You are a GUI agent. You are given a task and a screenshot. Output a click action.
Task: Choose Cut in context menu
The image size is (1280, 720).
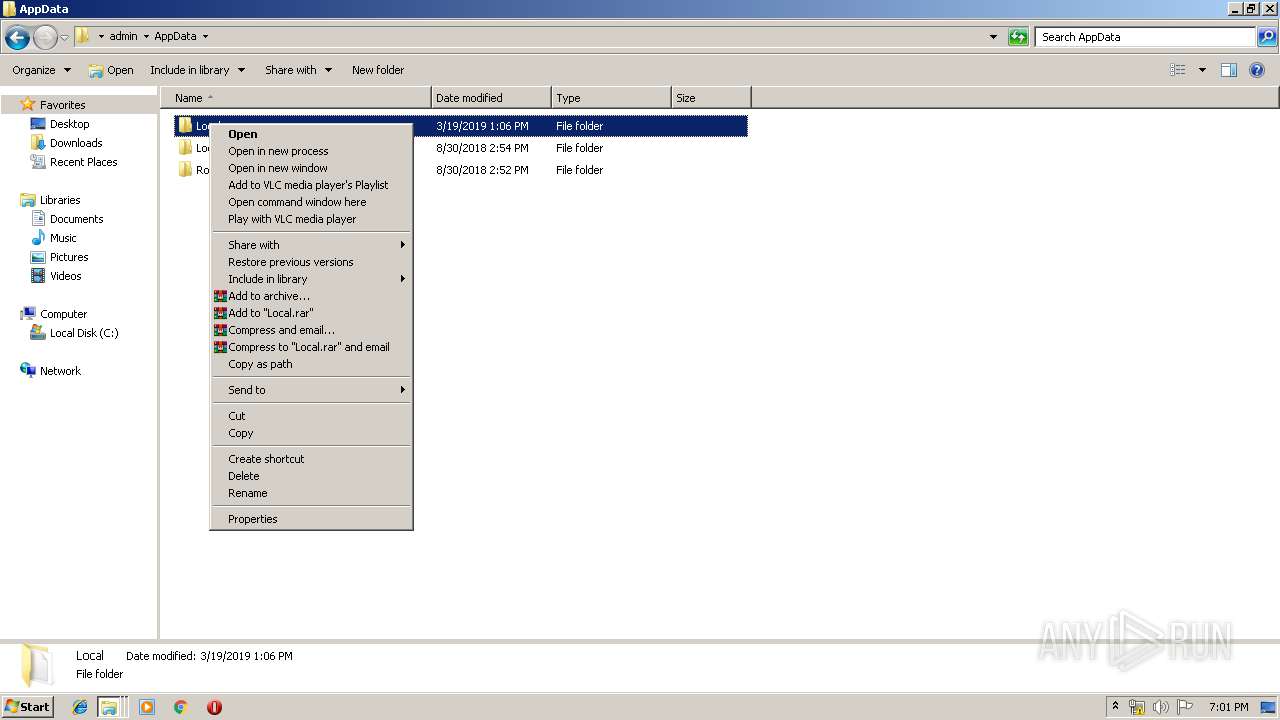pyautogui.click(x=311, y=416)
